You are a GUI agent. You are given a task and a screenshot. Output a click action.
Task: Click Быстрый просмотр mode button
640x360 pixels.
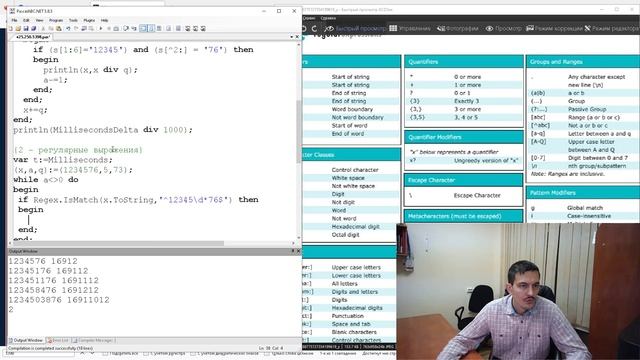355,29
